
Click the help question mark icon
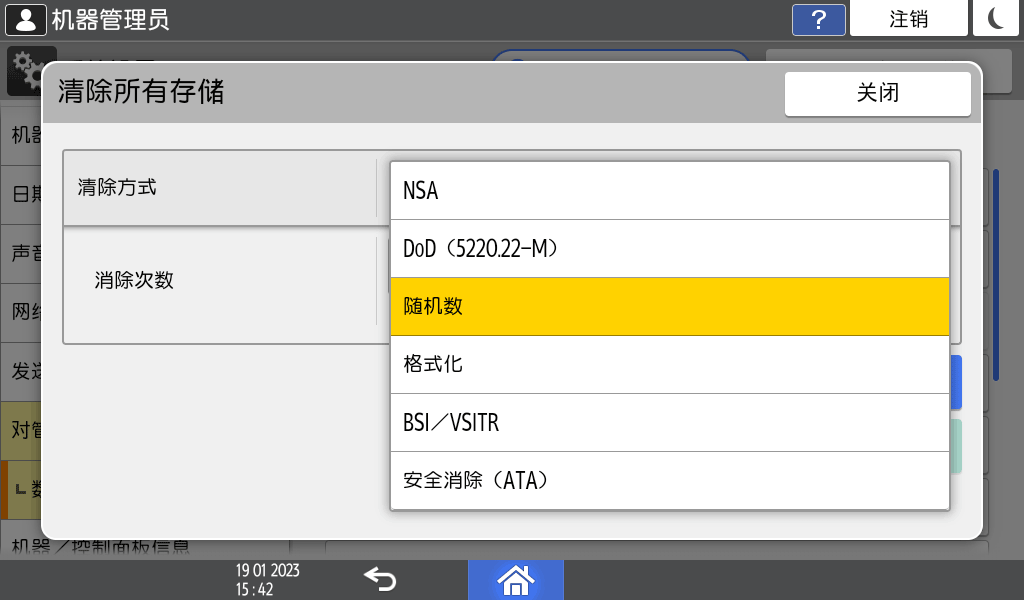(x=818, y=19)
